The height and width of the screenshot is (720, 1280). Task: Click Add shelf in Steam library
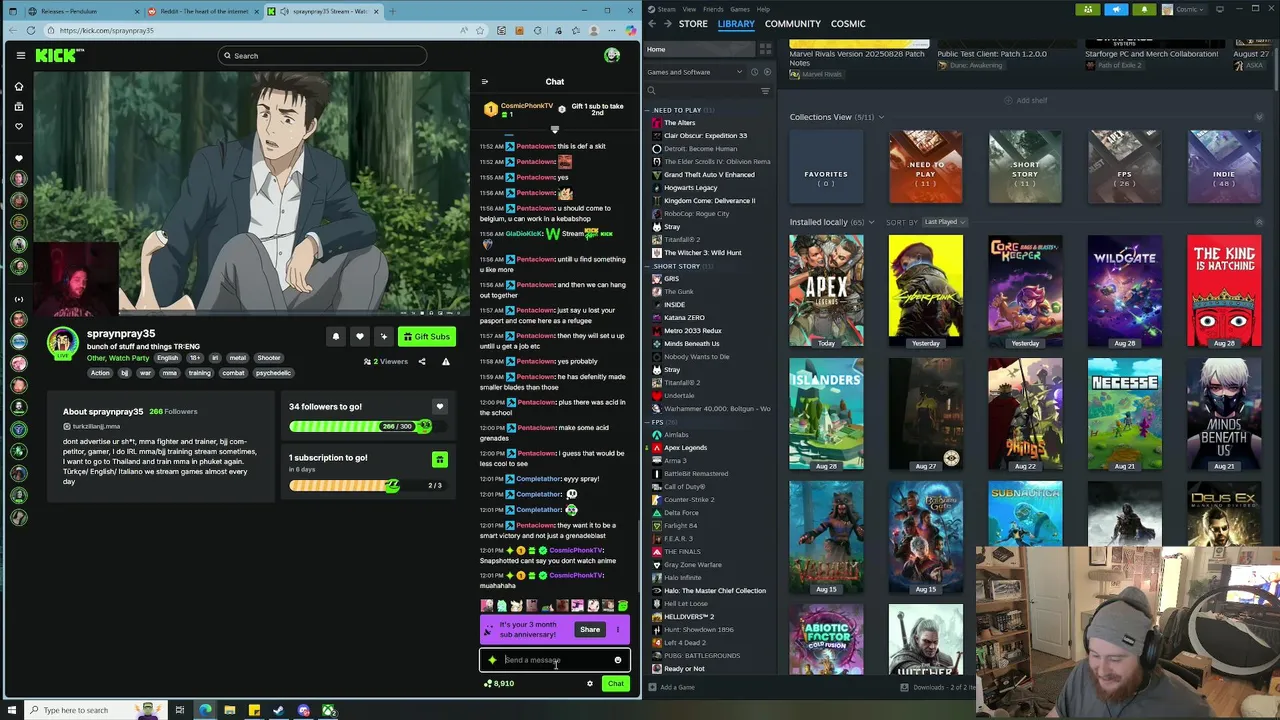(x=1027, y=100)
